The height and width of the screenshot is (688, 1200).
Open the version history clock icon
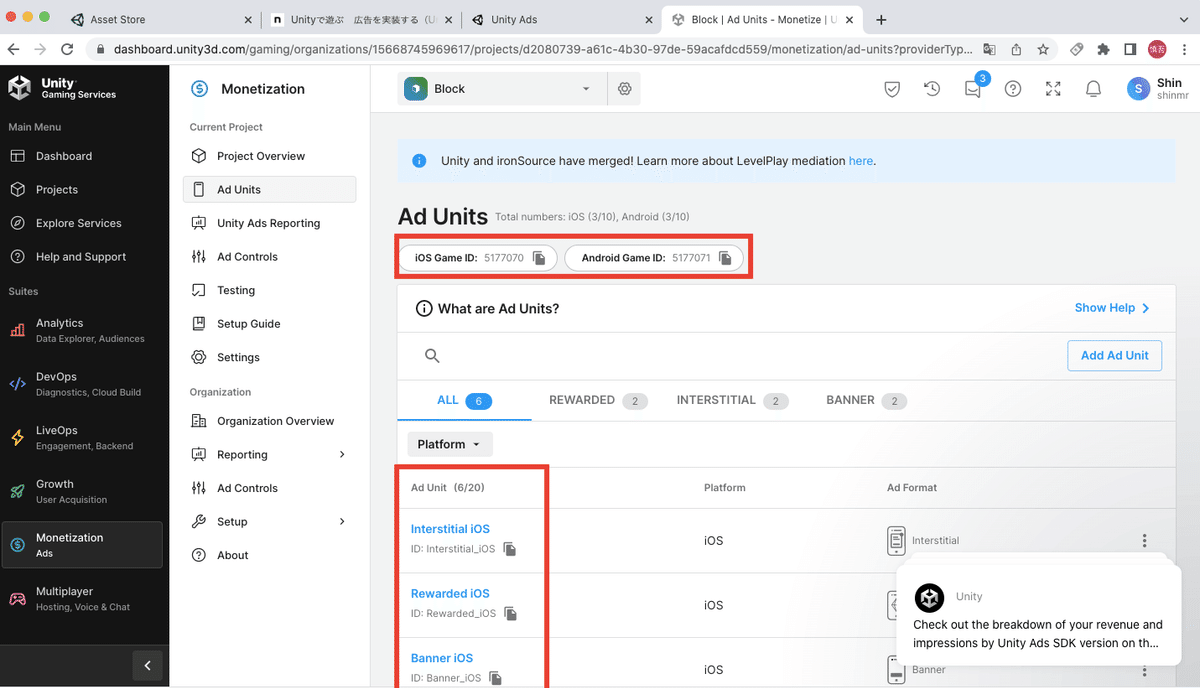tap(932, 88)
